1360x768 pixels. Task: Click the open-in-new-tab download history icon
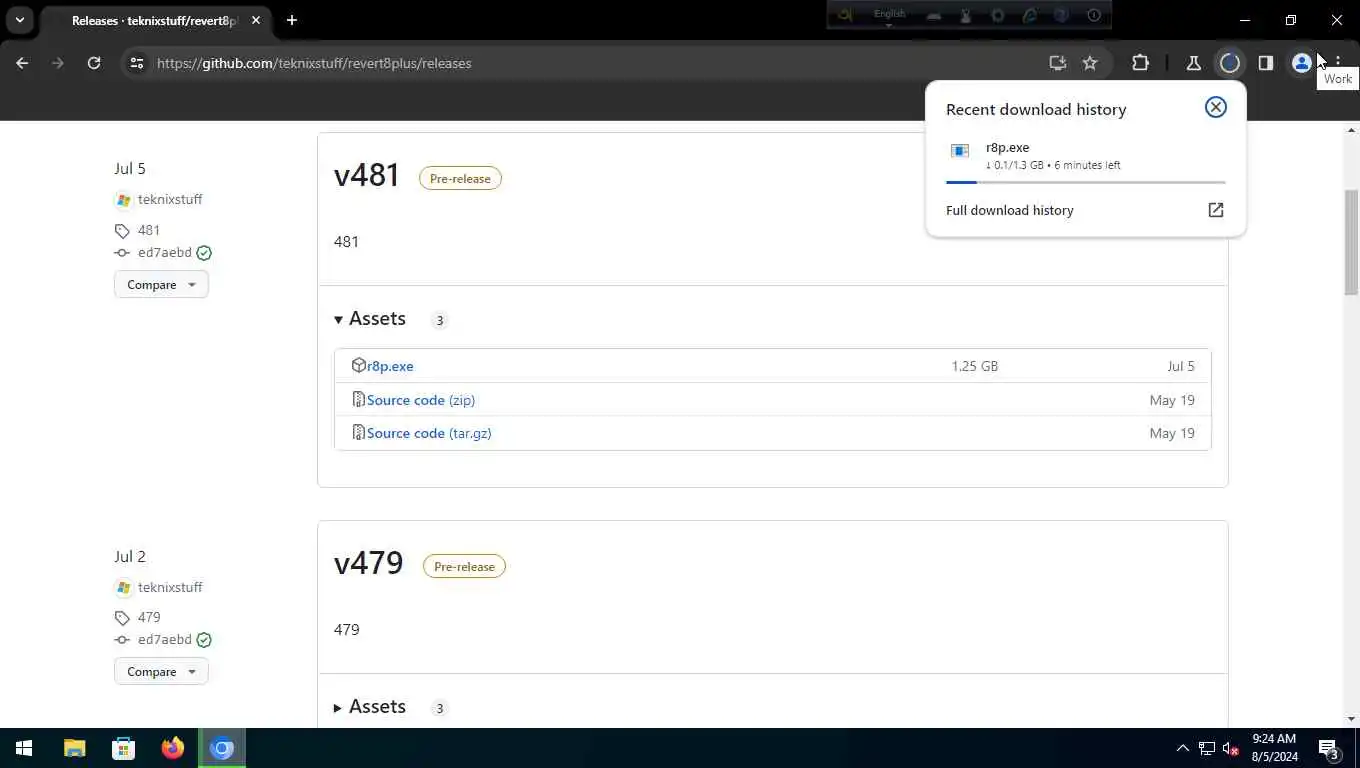[1216, 210]
